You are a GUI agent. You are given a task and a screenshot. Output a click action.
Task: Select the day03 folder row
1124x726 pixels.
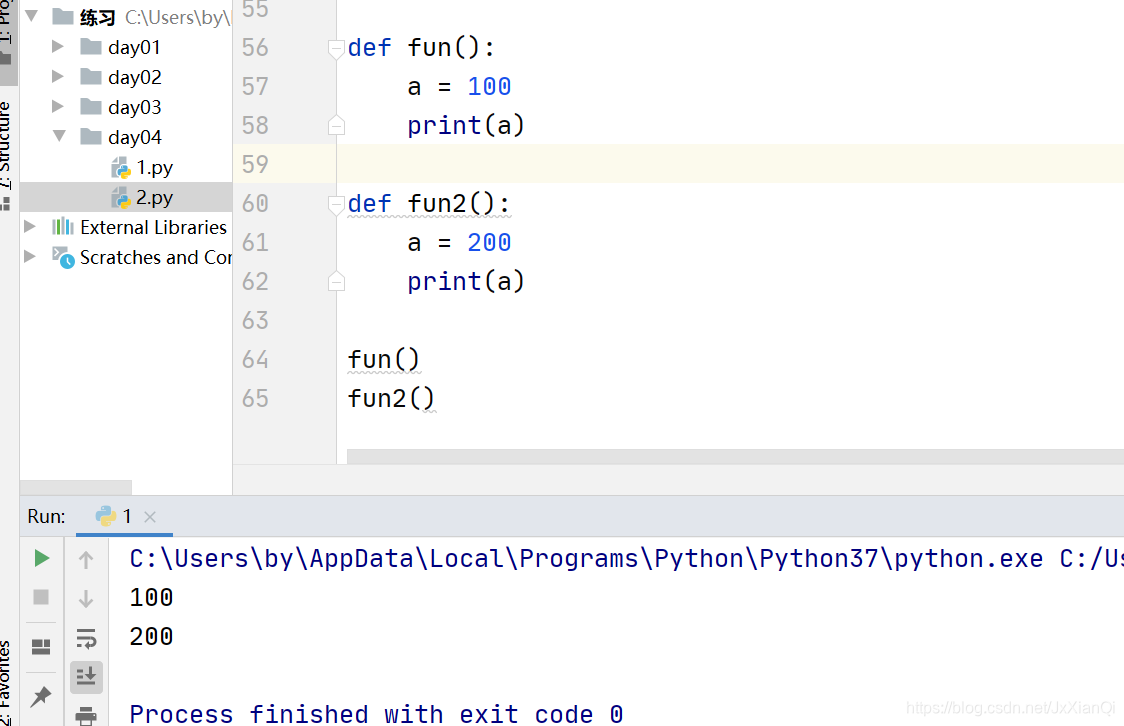coord(126,108)
